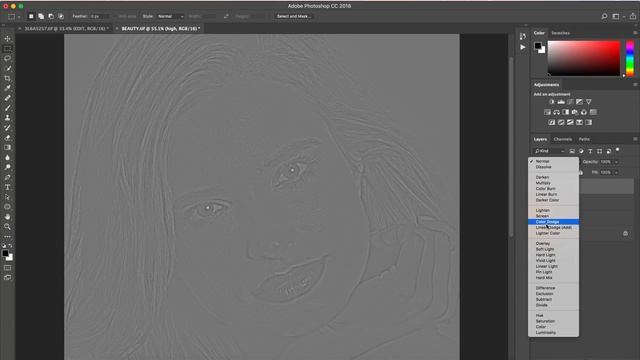This screenshot has height=360, width=640.
Task: Toggle the pixel layer filter
Action: [572, 151]
